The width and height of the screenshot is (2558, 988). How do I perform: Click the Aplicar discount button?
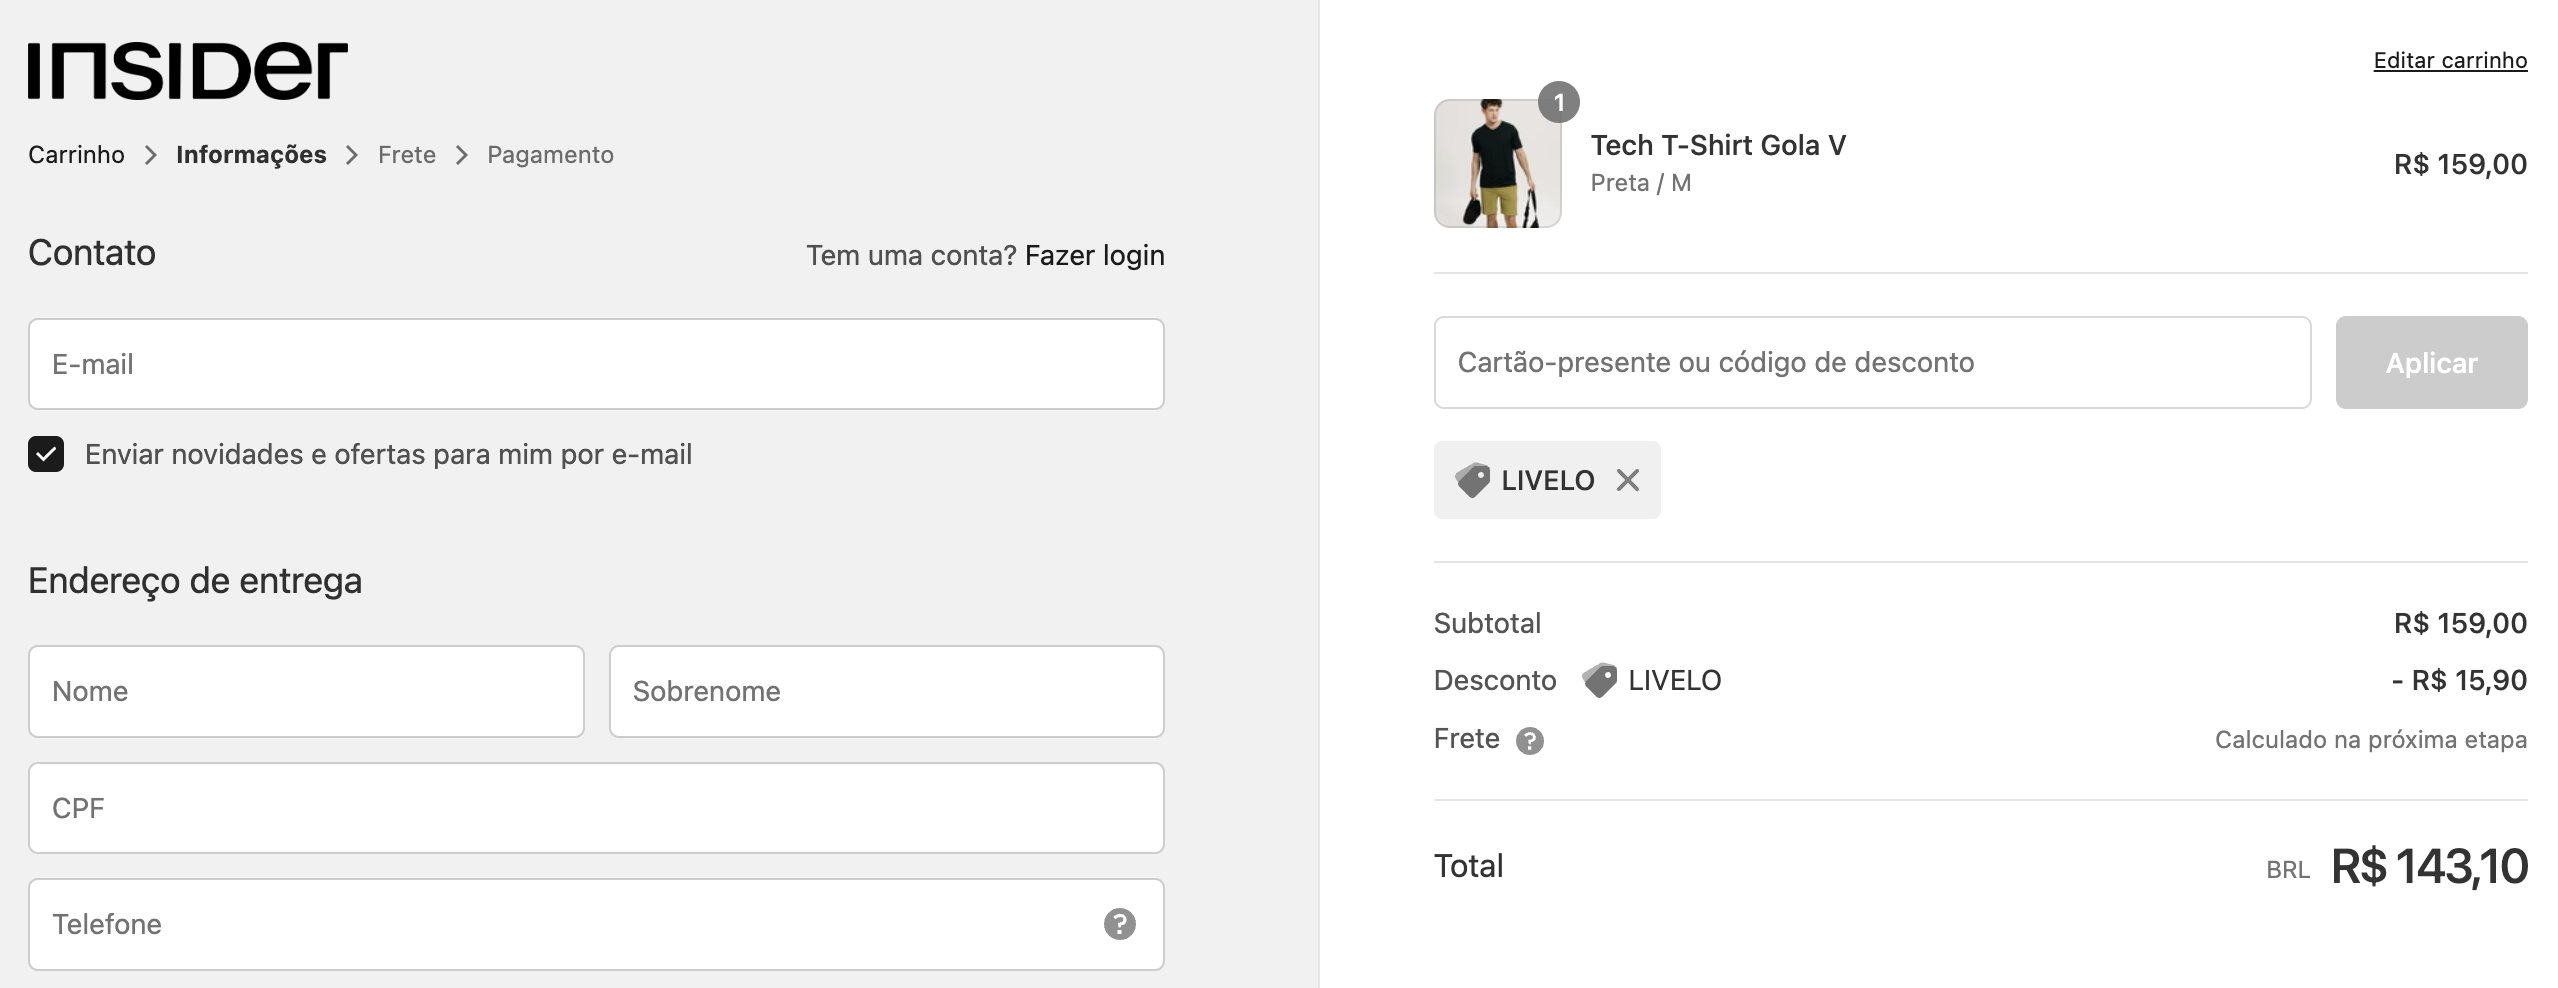[x=2431, y=363]
